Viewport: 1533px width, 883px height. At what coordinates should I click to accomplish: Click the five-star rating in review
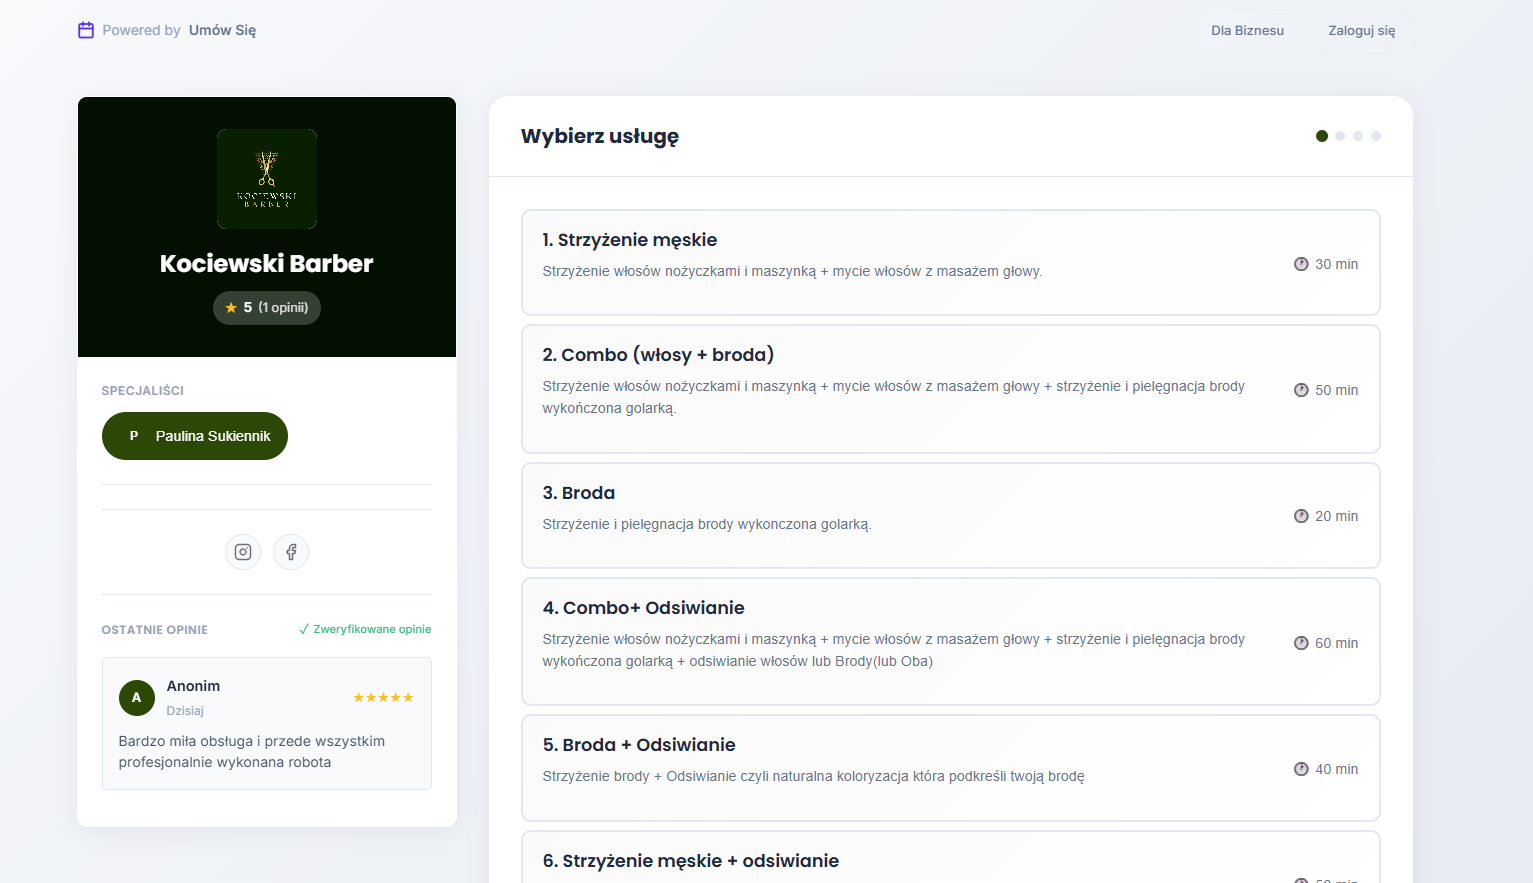coord(383,698)
